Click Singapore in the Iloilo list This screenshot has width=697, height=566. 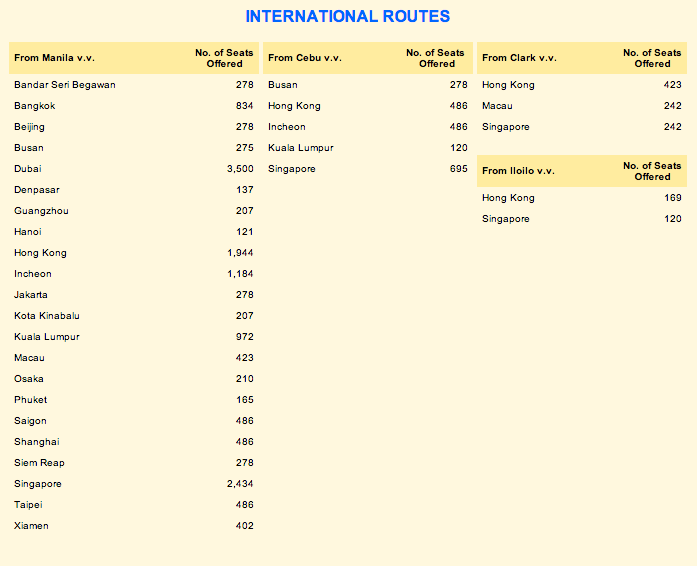pos(506,219)
